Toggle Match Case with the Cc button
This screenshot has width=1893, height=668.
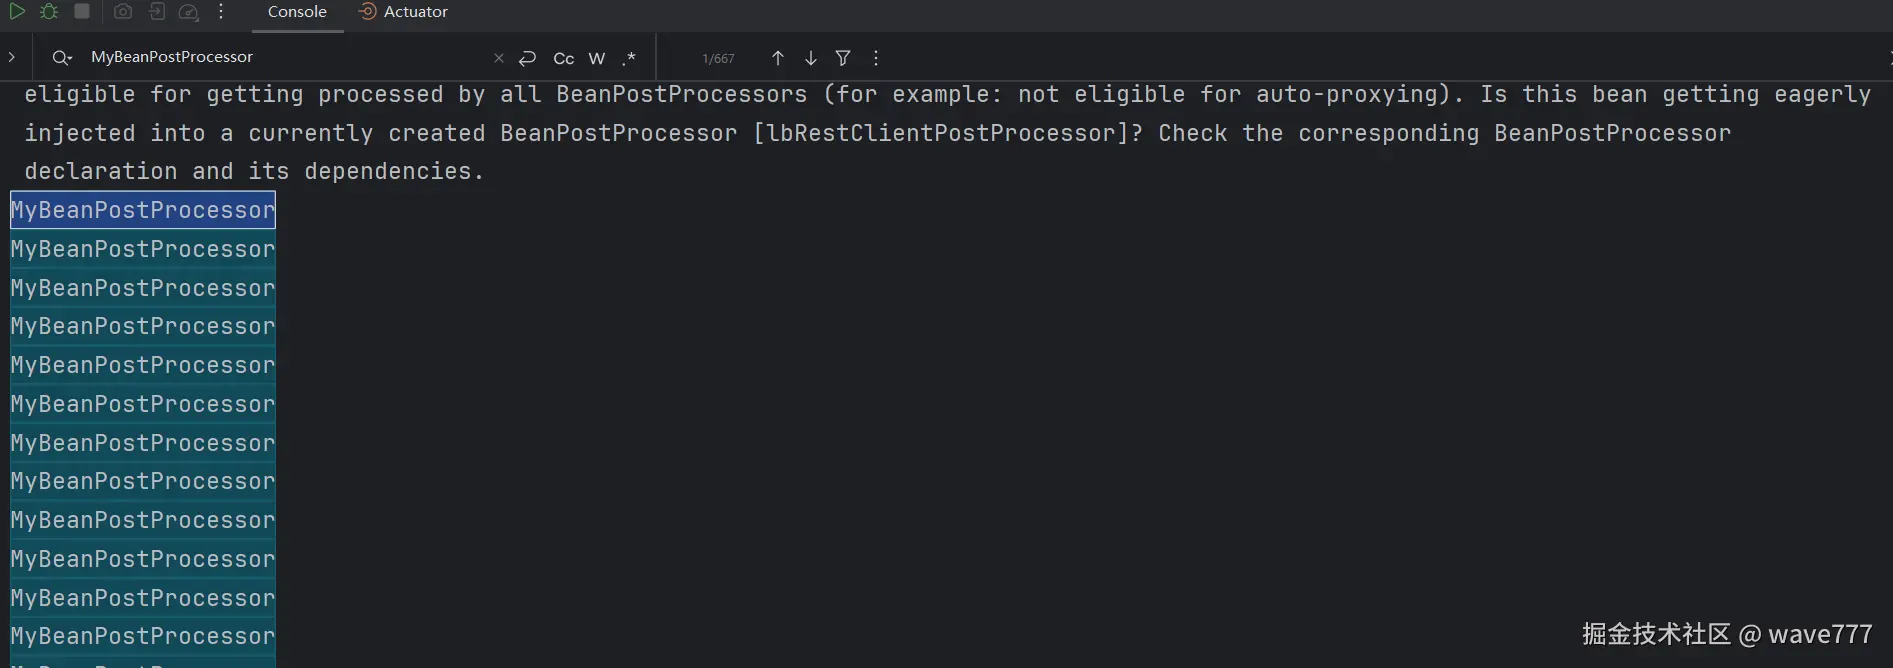click(563, 58)
